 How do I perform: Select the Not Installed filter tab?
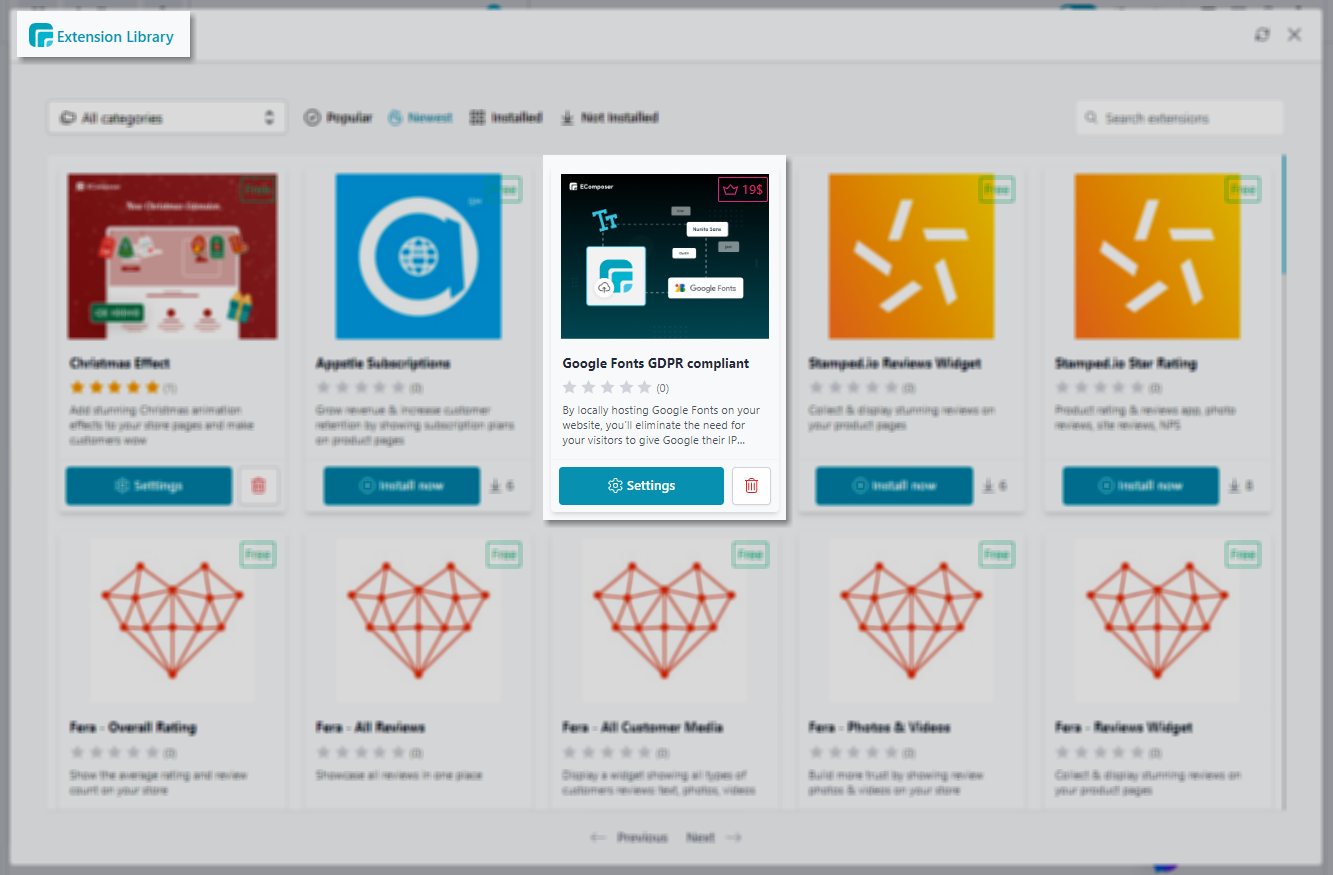[609, 117]
